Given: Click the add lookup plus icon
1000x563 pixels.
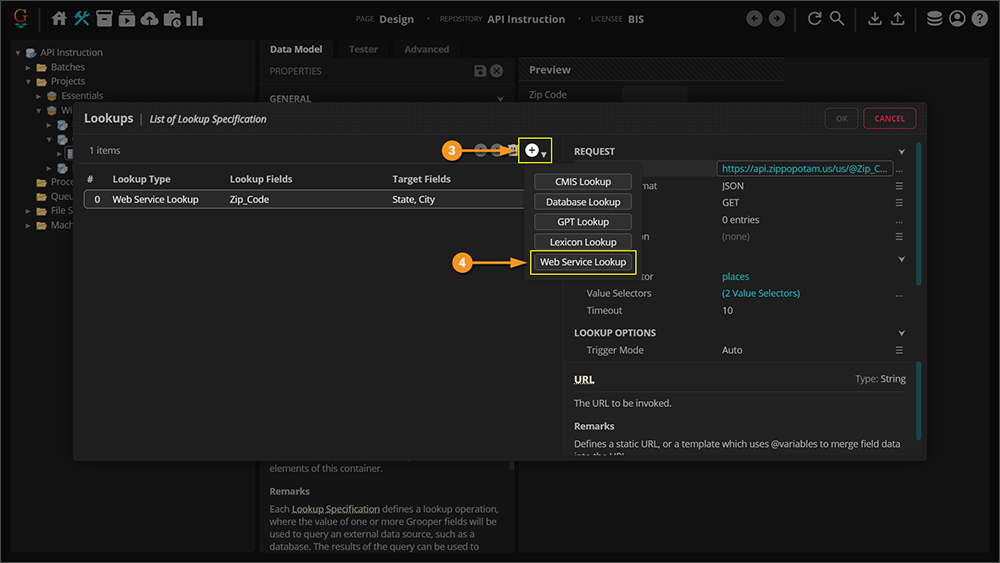Looking at the screenshot, I should point(532,151).
